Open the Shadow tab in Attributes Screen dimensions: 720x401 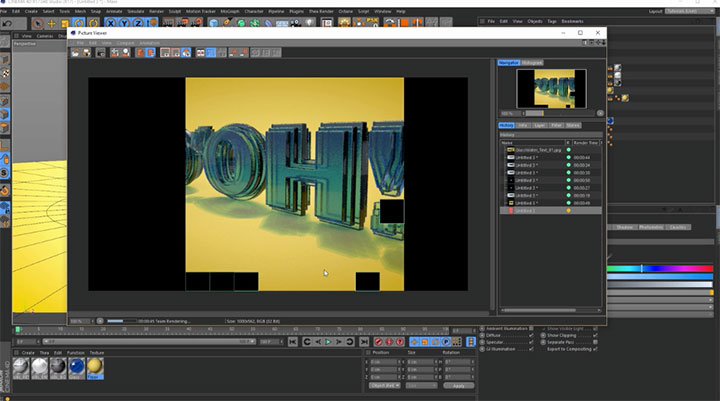[624, 227]
